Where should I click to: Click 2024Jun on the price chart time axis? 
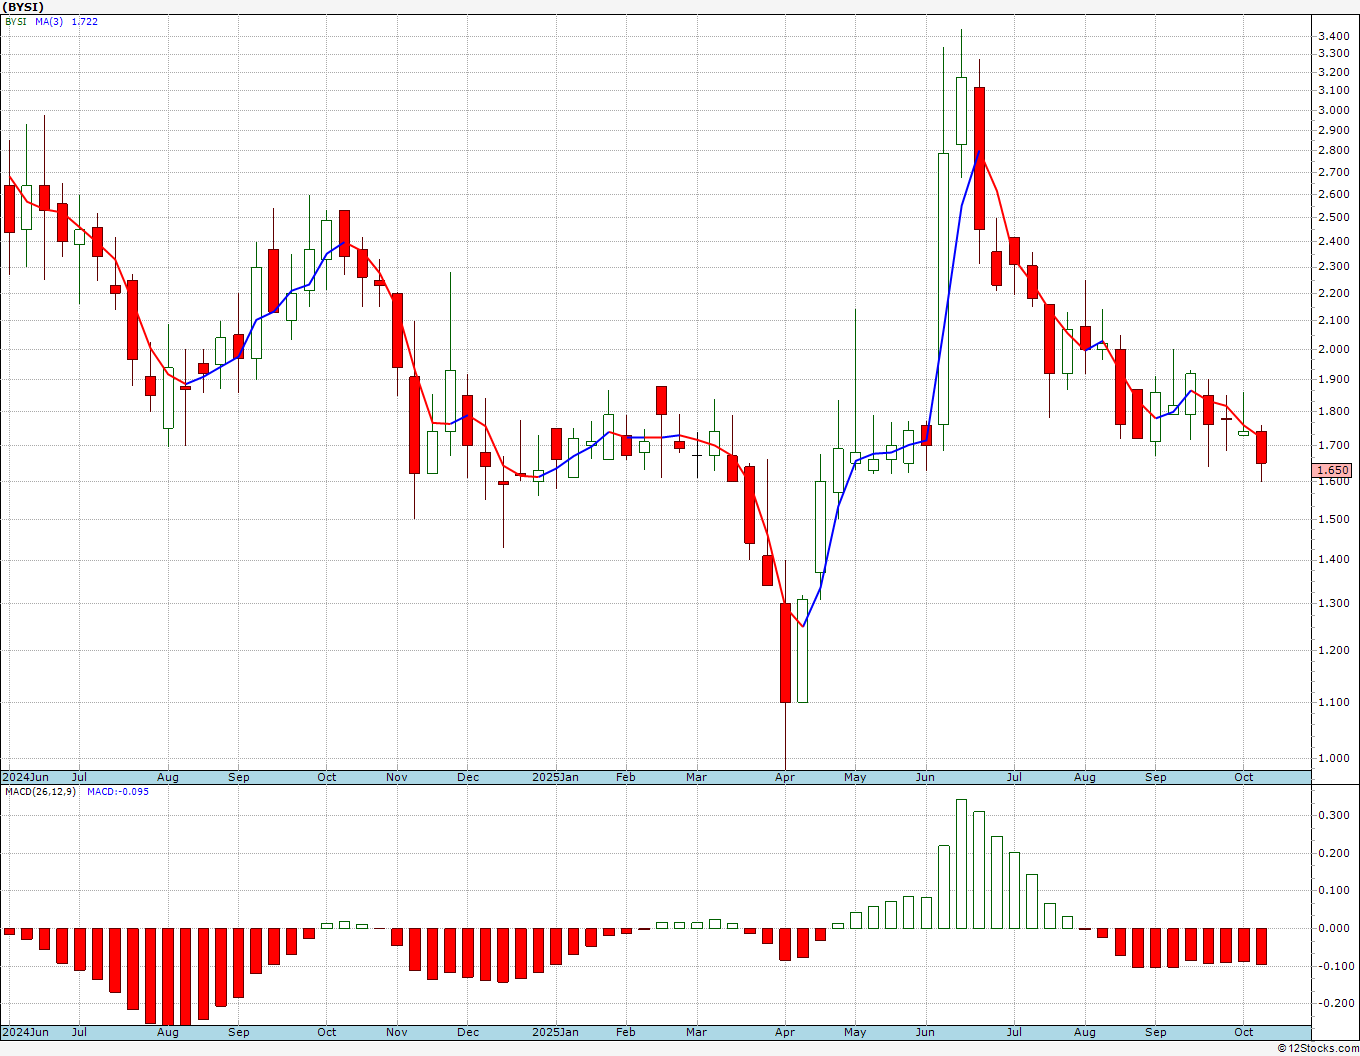click(25, 777)
